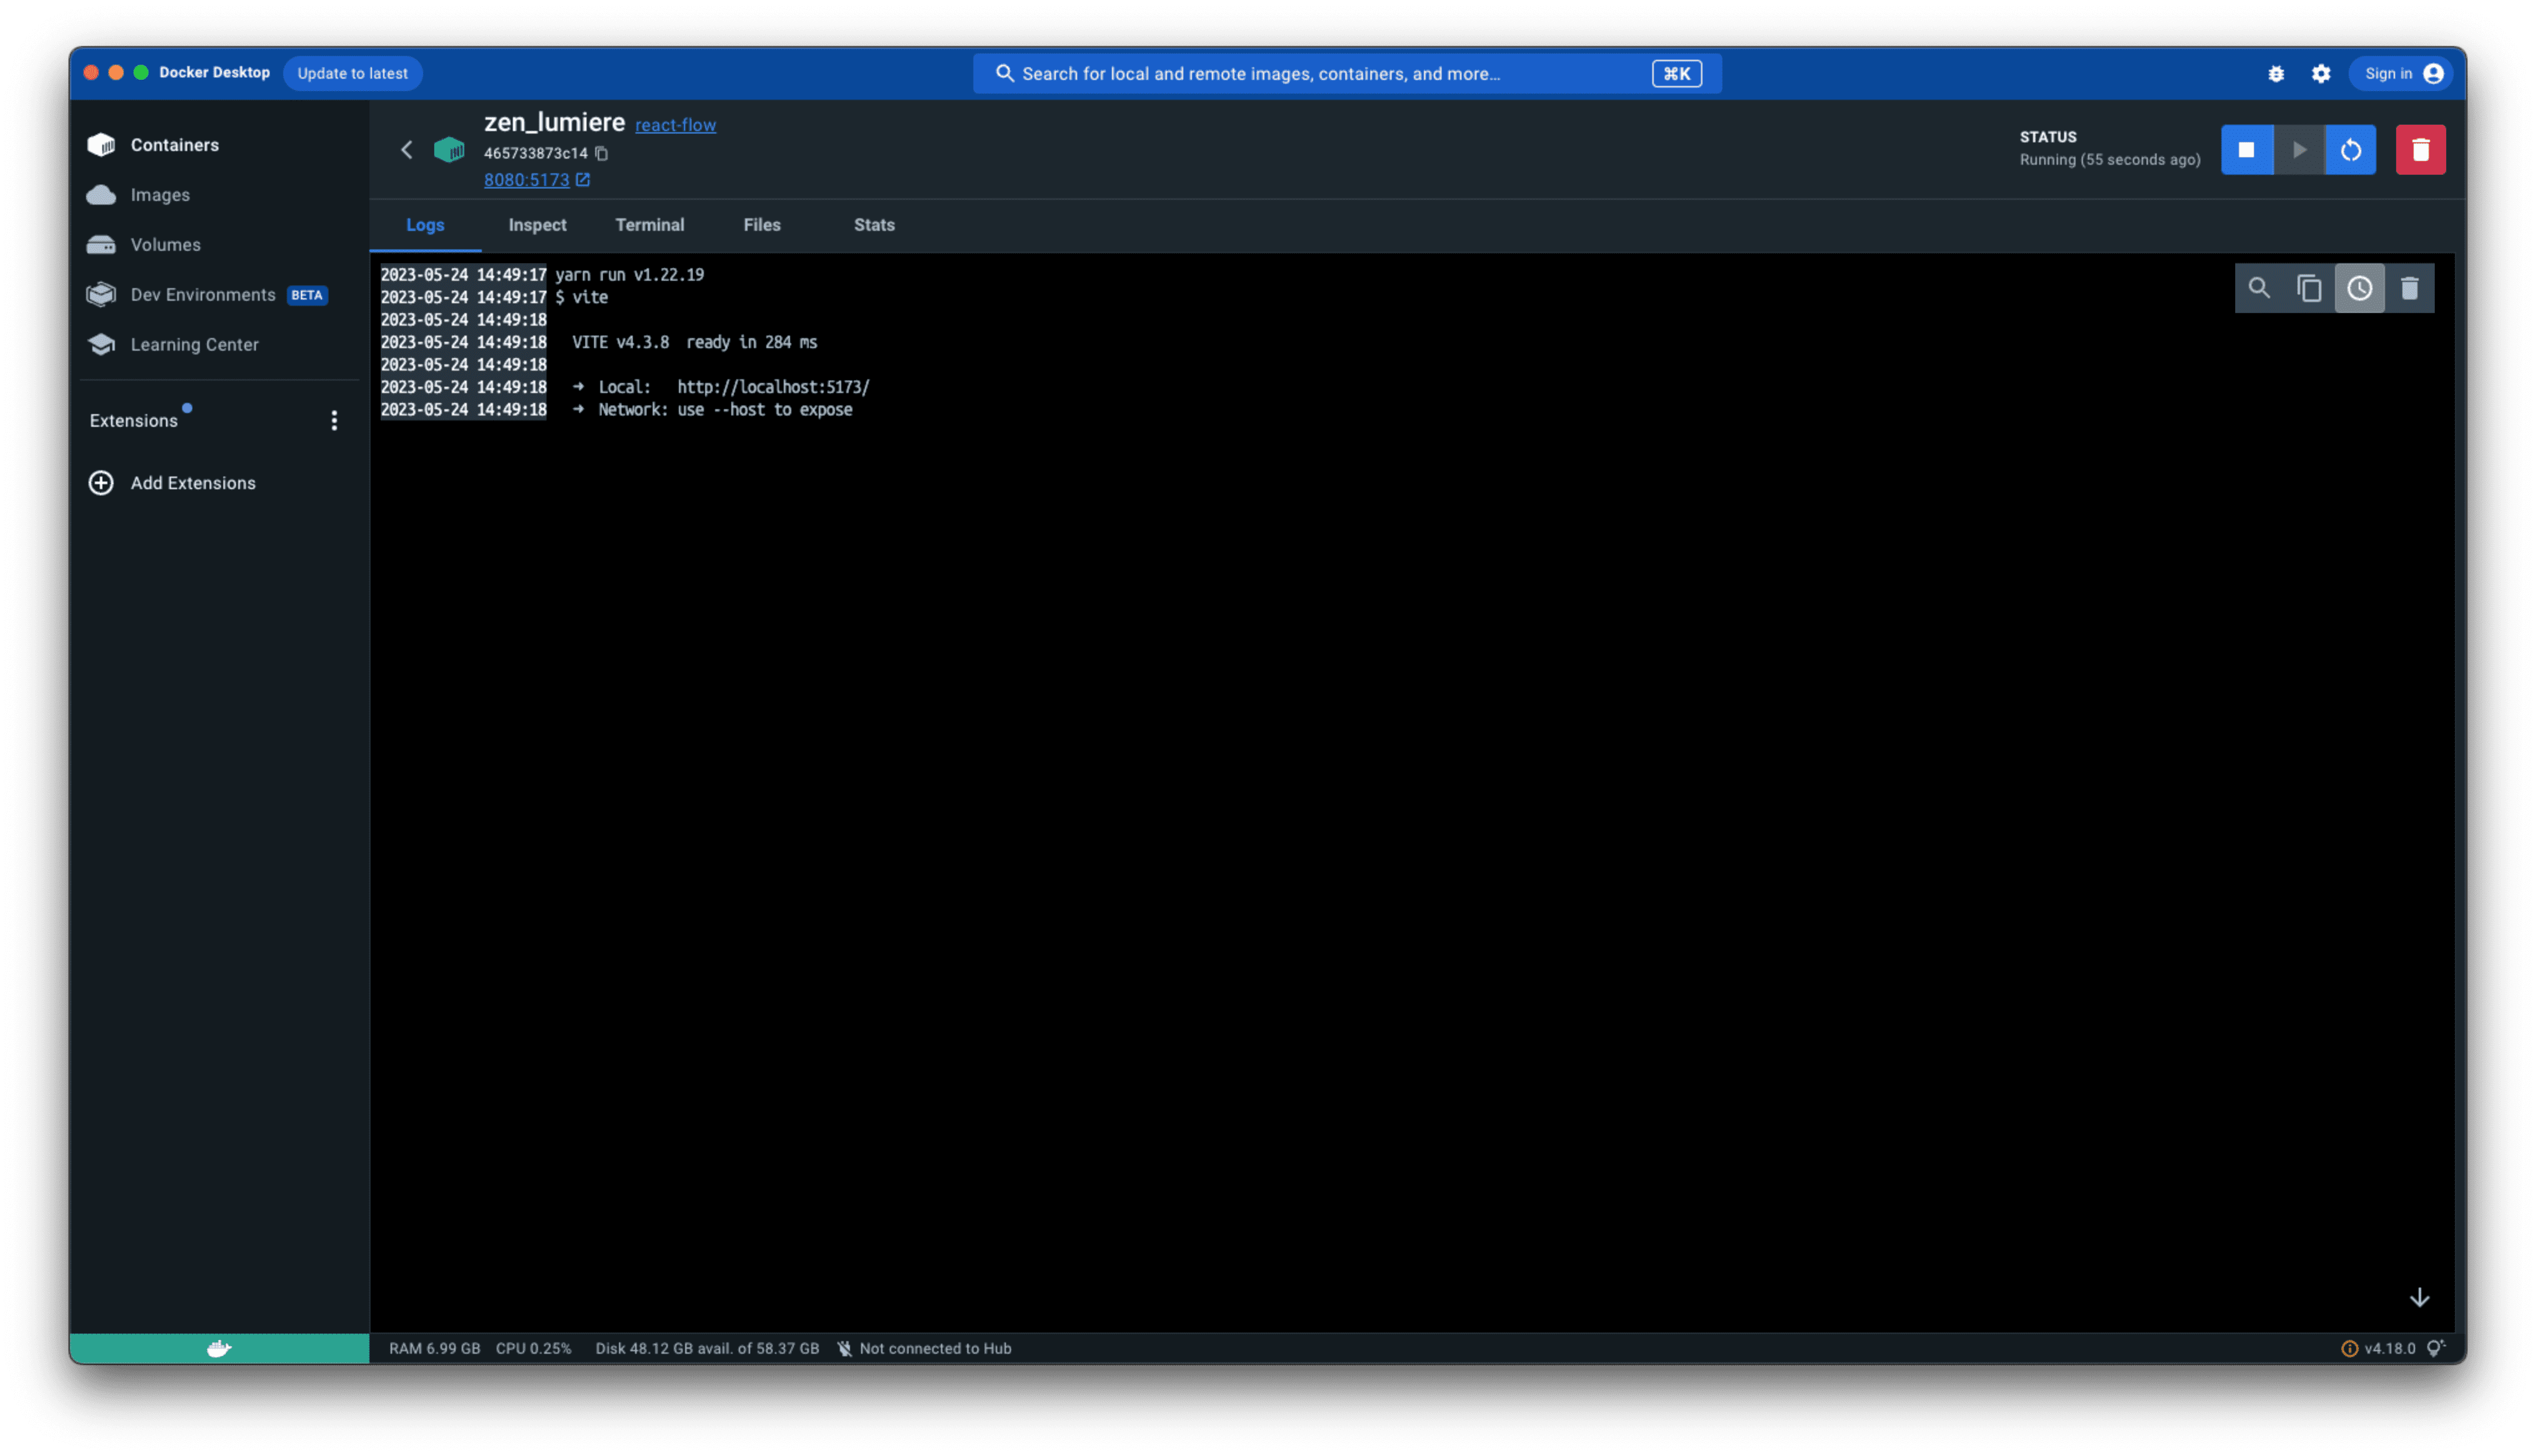Click the whale icon in bottom left
This screenshot has width=2536, height=1456.
[x=218, y=1348]
